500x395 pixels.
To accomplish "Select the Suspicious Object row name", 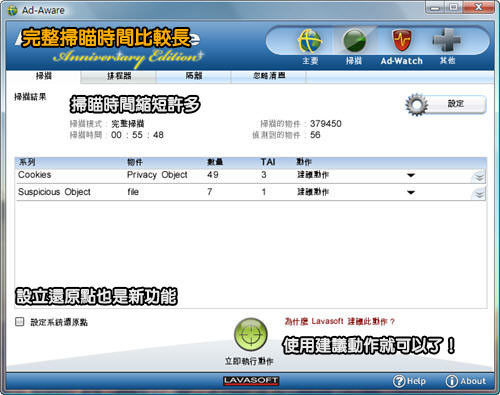I will (54, 192).
